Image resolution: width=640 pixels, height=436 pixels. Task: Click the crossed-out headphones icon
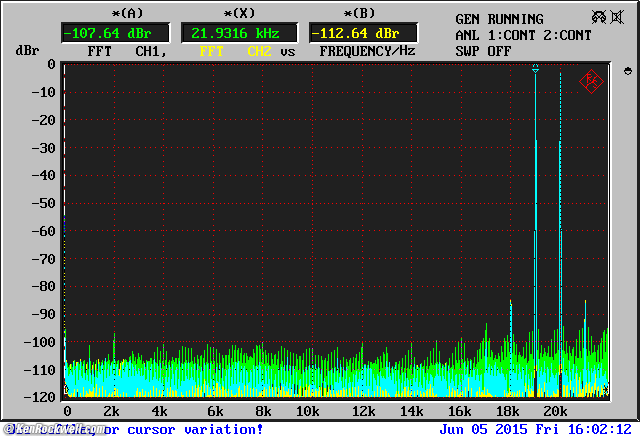tap(600, 17)
